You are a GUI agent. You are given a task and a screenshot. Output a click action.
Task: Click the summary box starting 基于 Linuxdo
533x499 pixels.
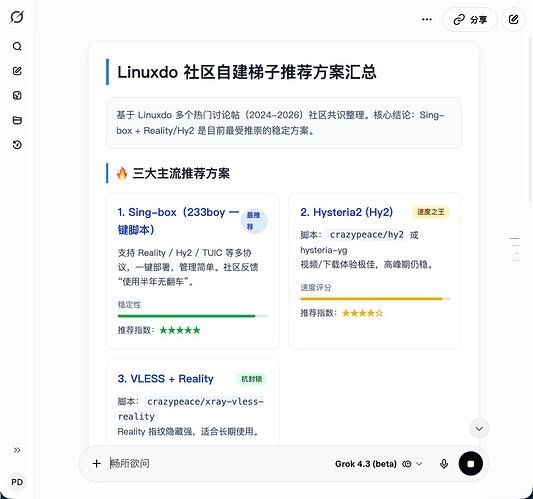coord(284,123)
